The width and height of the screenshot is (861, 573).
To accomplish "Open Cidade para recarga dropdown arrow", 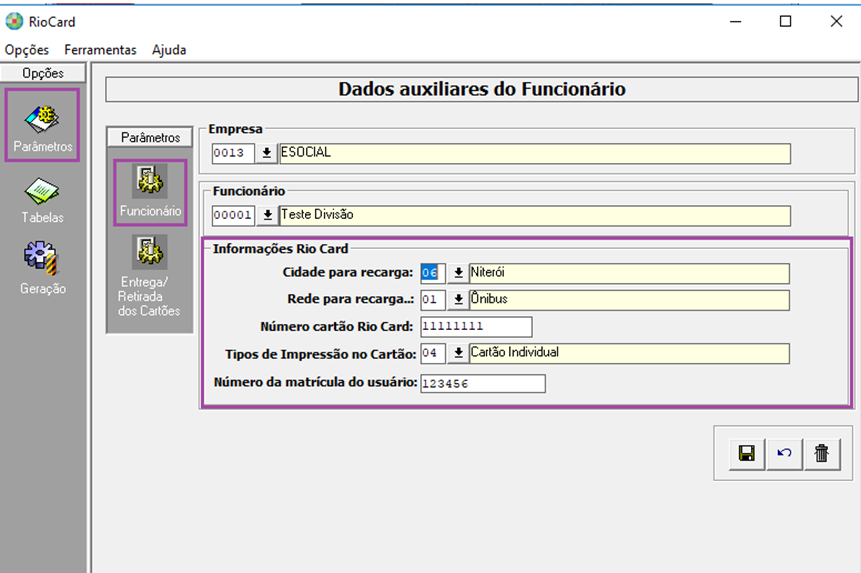I will coord(457,273).
